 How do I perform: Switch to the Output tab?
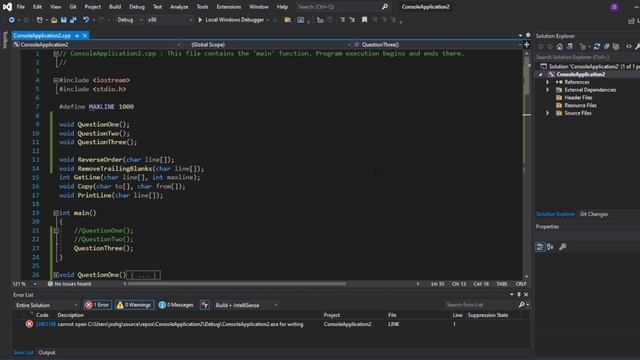47,352
